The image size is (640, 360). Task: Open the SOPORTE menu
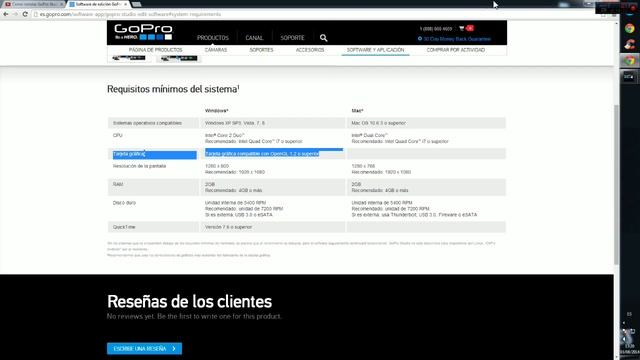coord(292,38)
